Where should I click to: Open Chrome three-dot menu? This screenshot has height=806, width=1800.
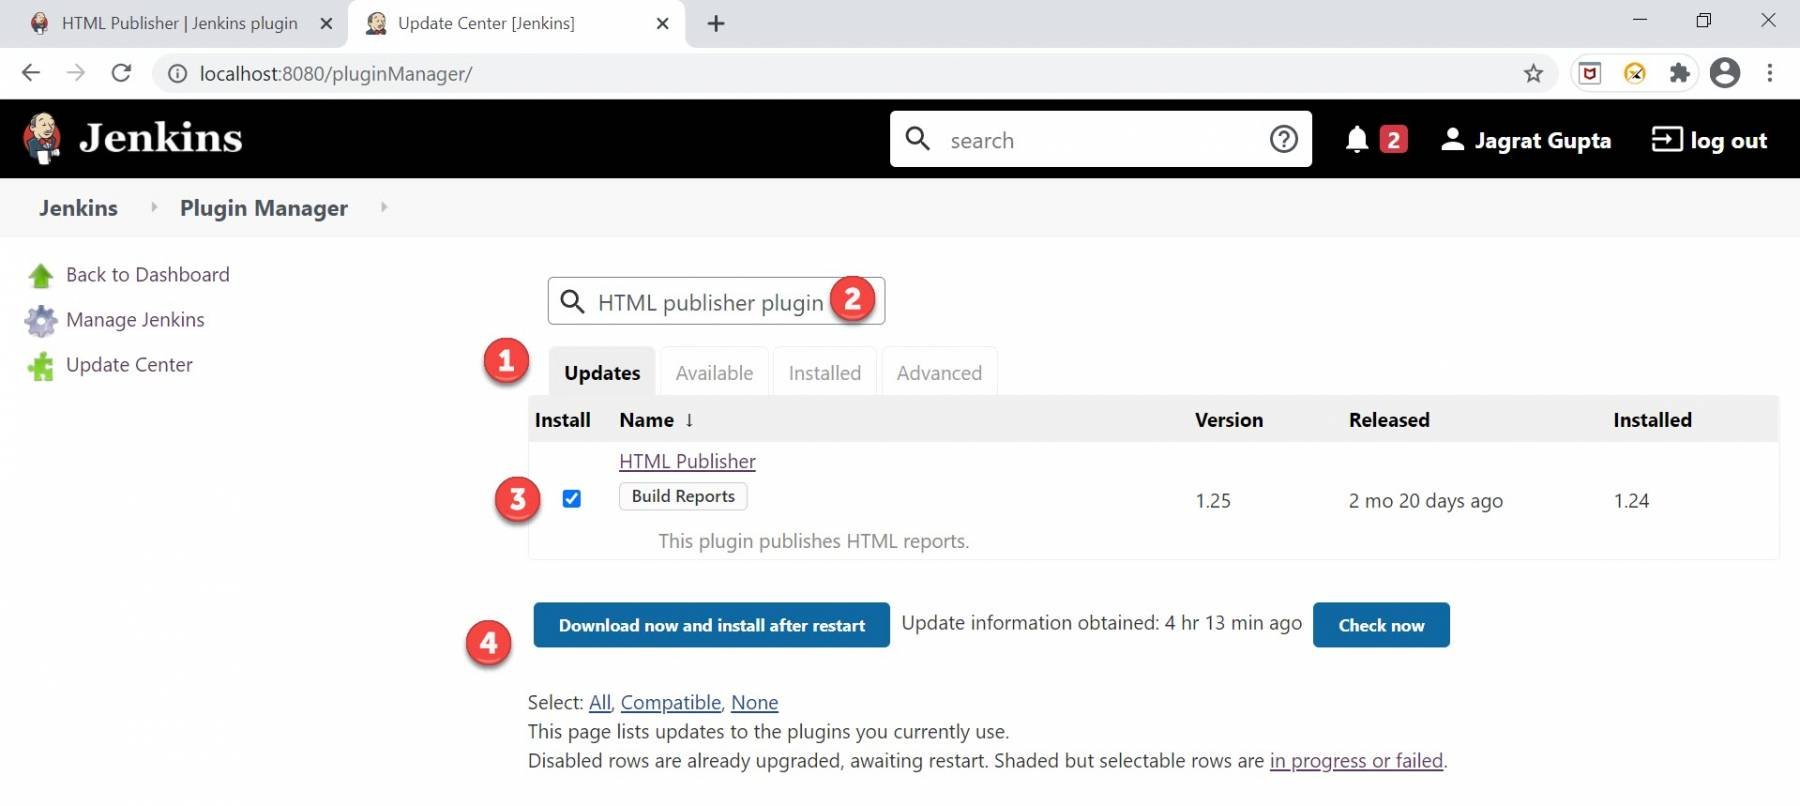click(x=1770, y=73)
